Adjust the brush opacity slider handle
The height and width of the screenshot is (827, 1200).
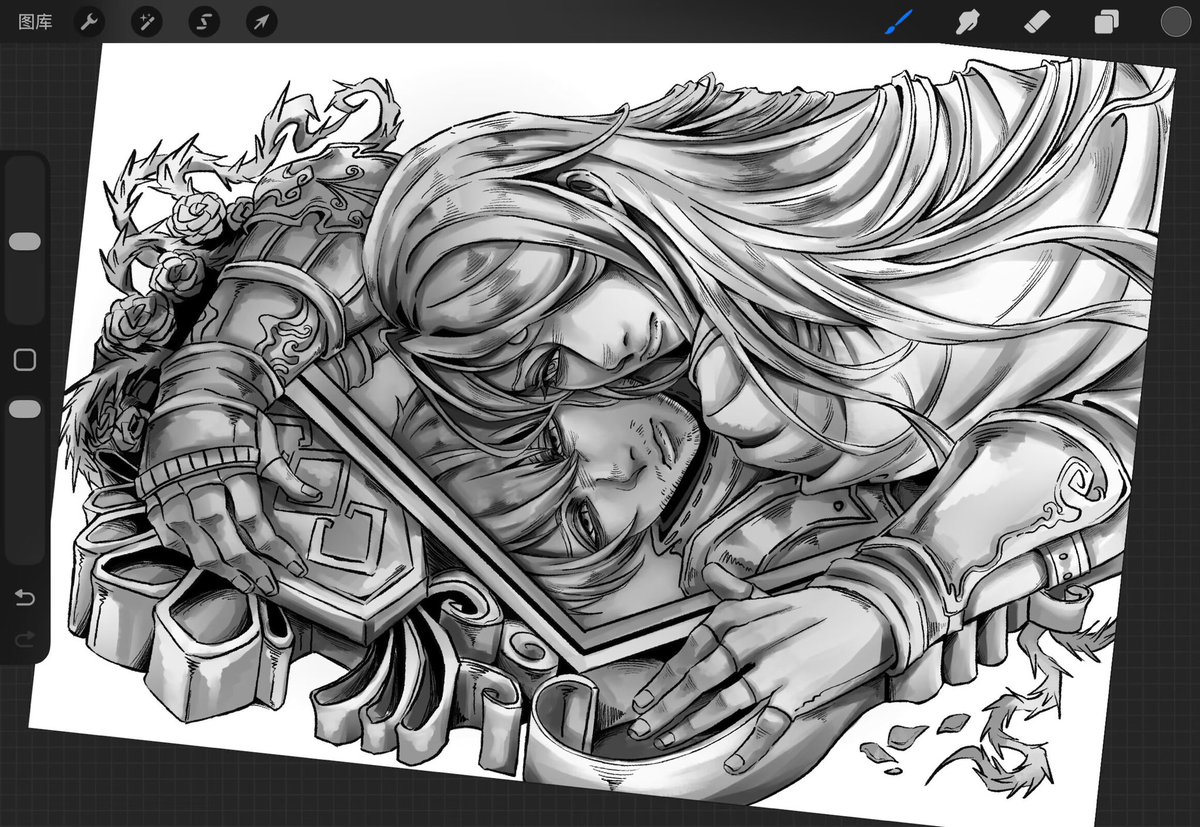click(24, 409)
